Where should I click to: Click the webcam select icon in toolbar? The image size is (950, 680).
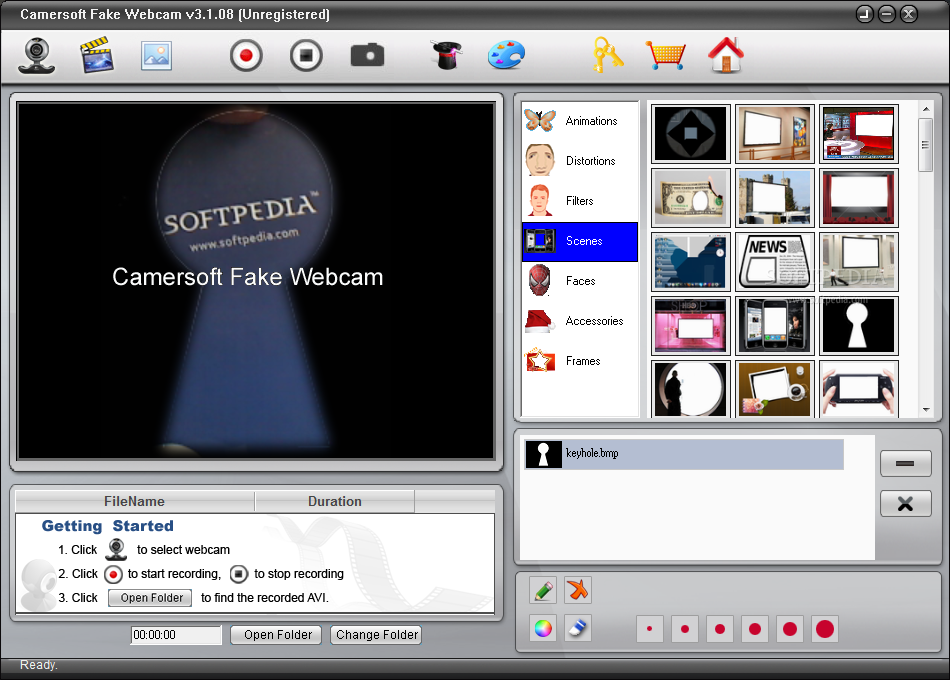(x=36, y=56)
